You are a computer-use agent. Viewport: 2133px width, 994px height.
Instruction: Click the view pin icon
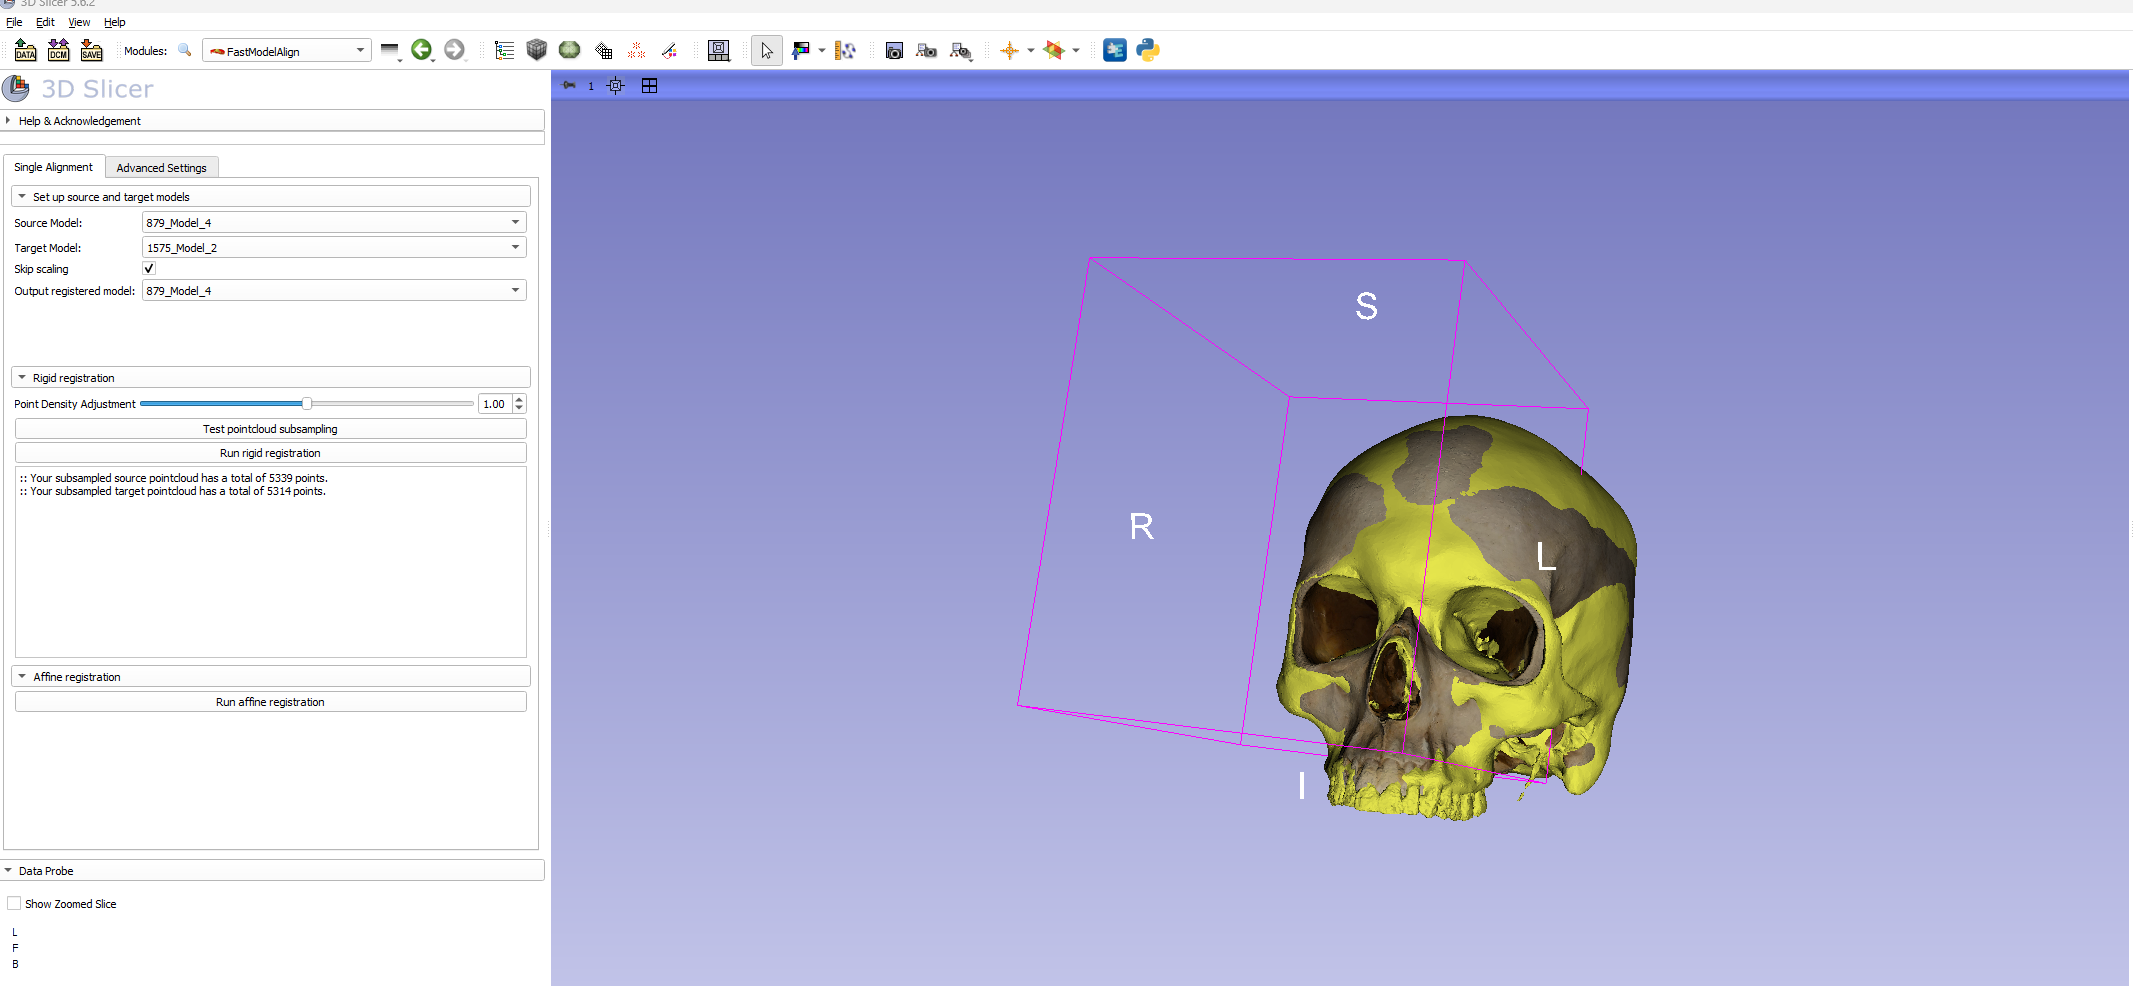coord(569,86)
